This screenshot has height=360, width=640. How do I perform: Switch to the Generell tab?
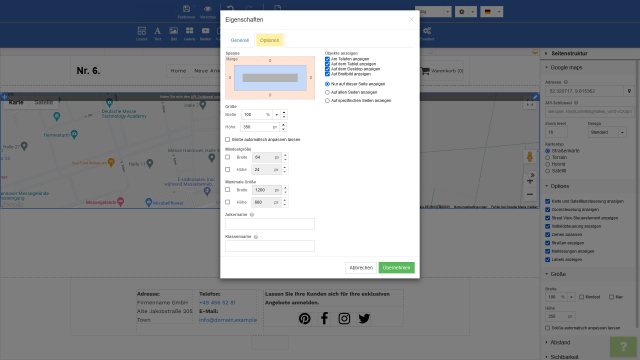(240, 40)
